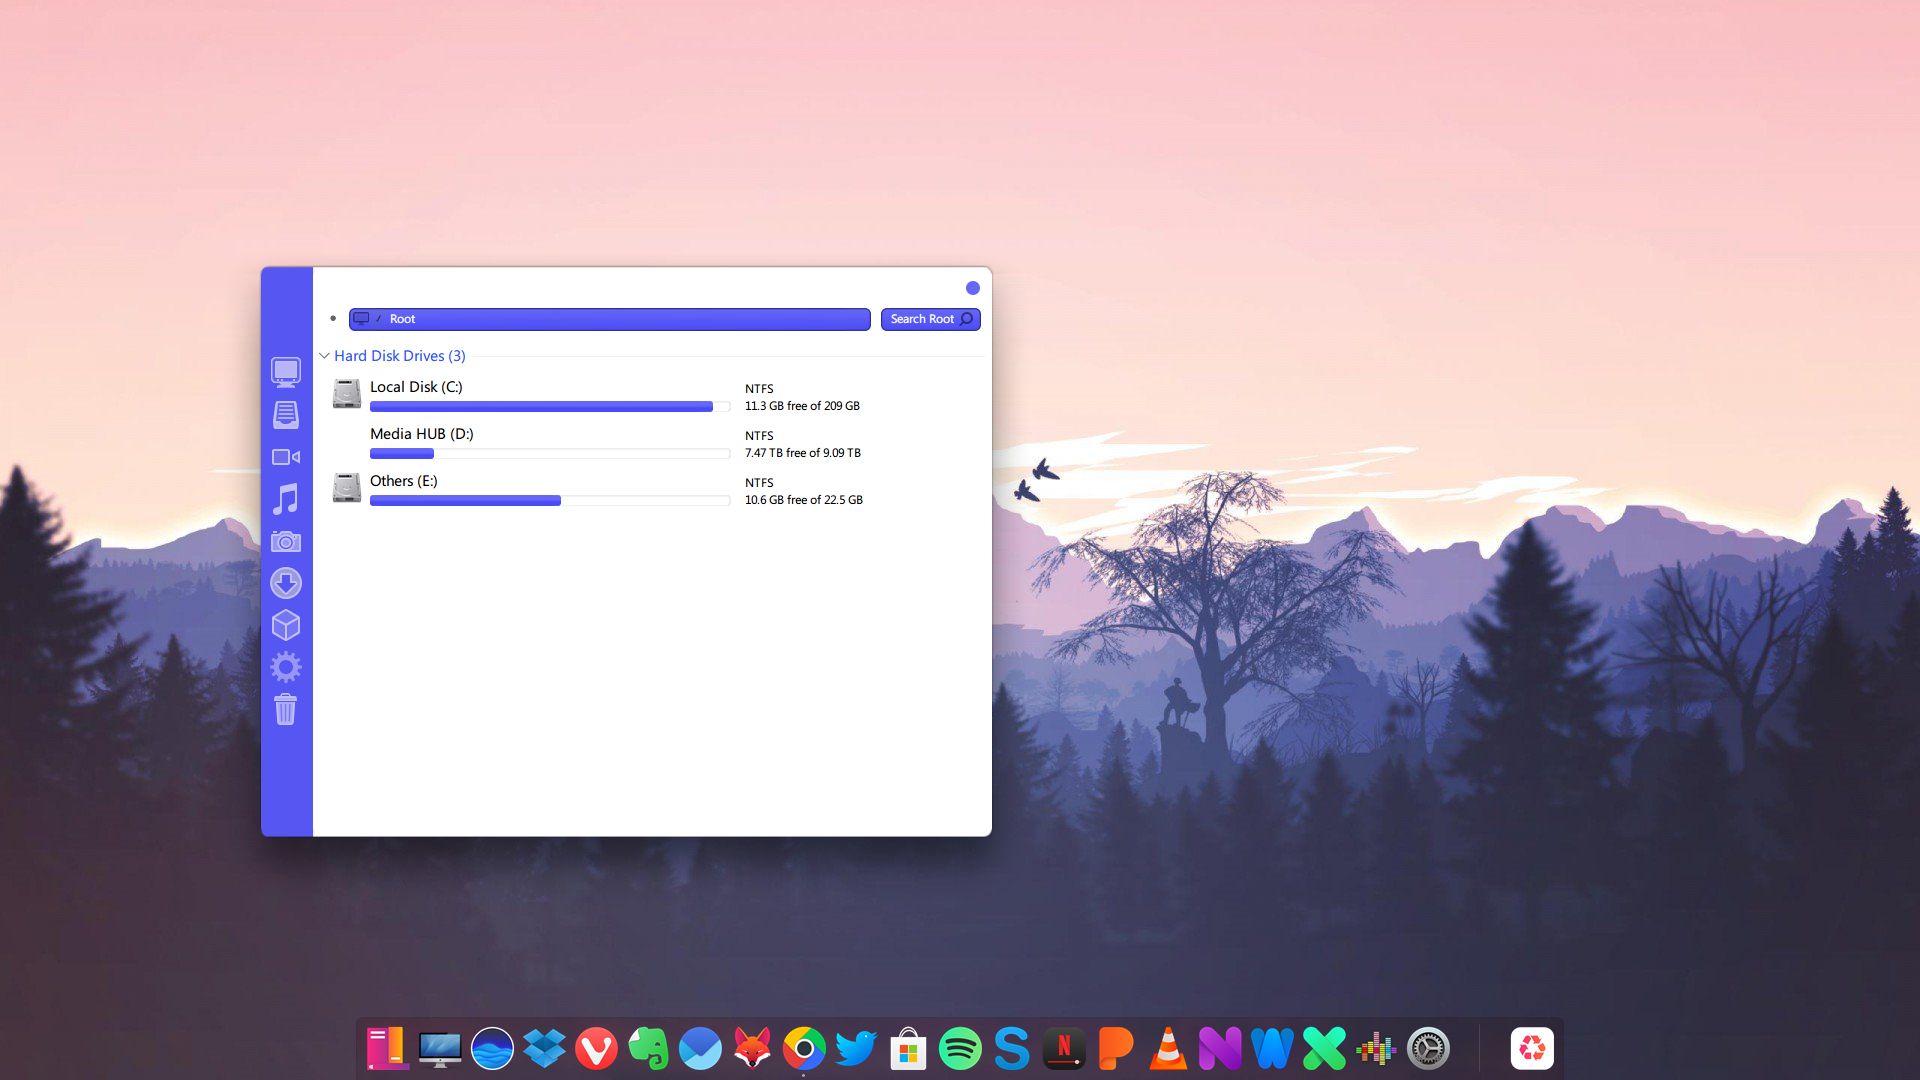Select the Documents sidebar icon
The image size is (1920, 1080).
[x=286, y=414]
